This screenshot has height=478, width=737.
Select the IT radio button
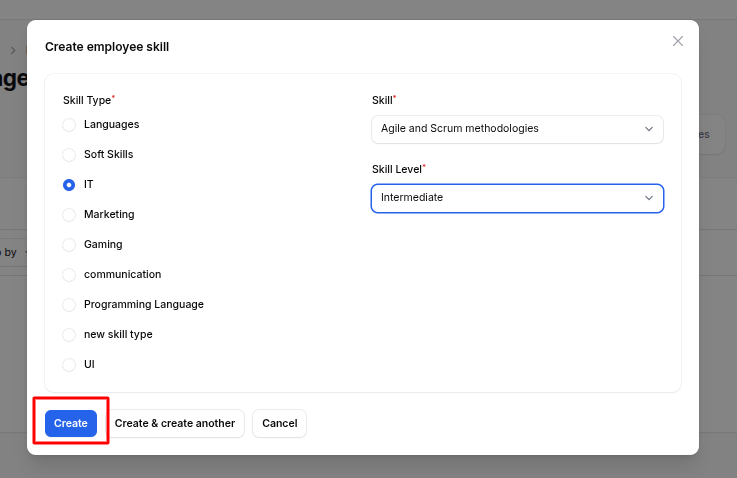[69, 185]
